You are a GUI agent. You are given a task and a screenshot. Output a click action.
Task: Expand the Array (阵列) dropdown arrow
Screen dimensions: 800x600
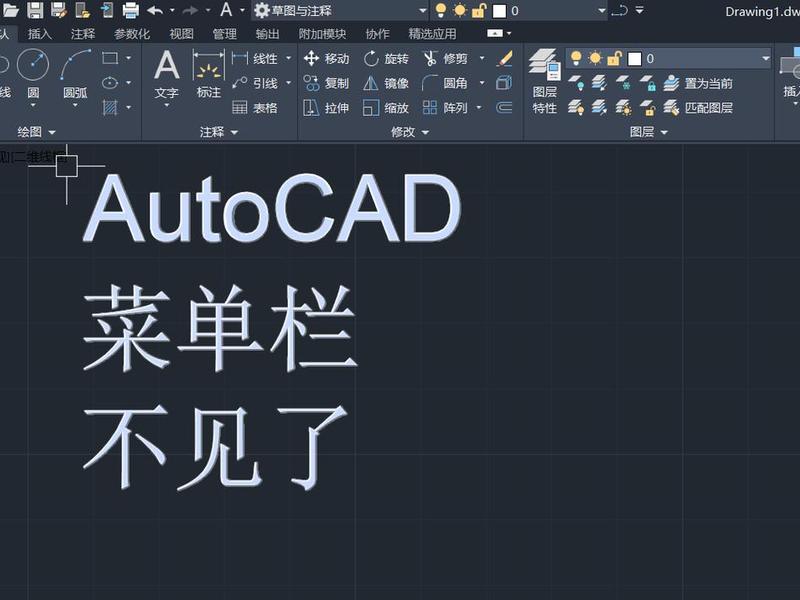[x=479, y=107]
